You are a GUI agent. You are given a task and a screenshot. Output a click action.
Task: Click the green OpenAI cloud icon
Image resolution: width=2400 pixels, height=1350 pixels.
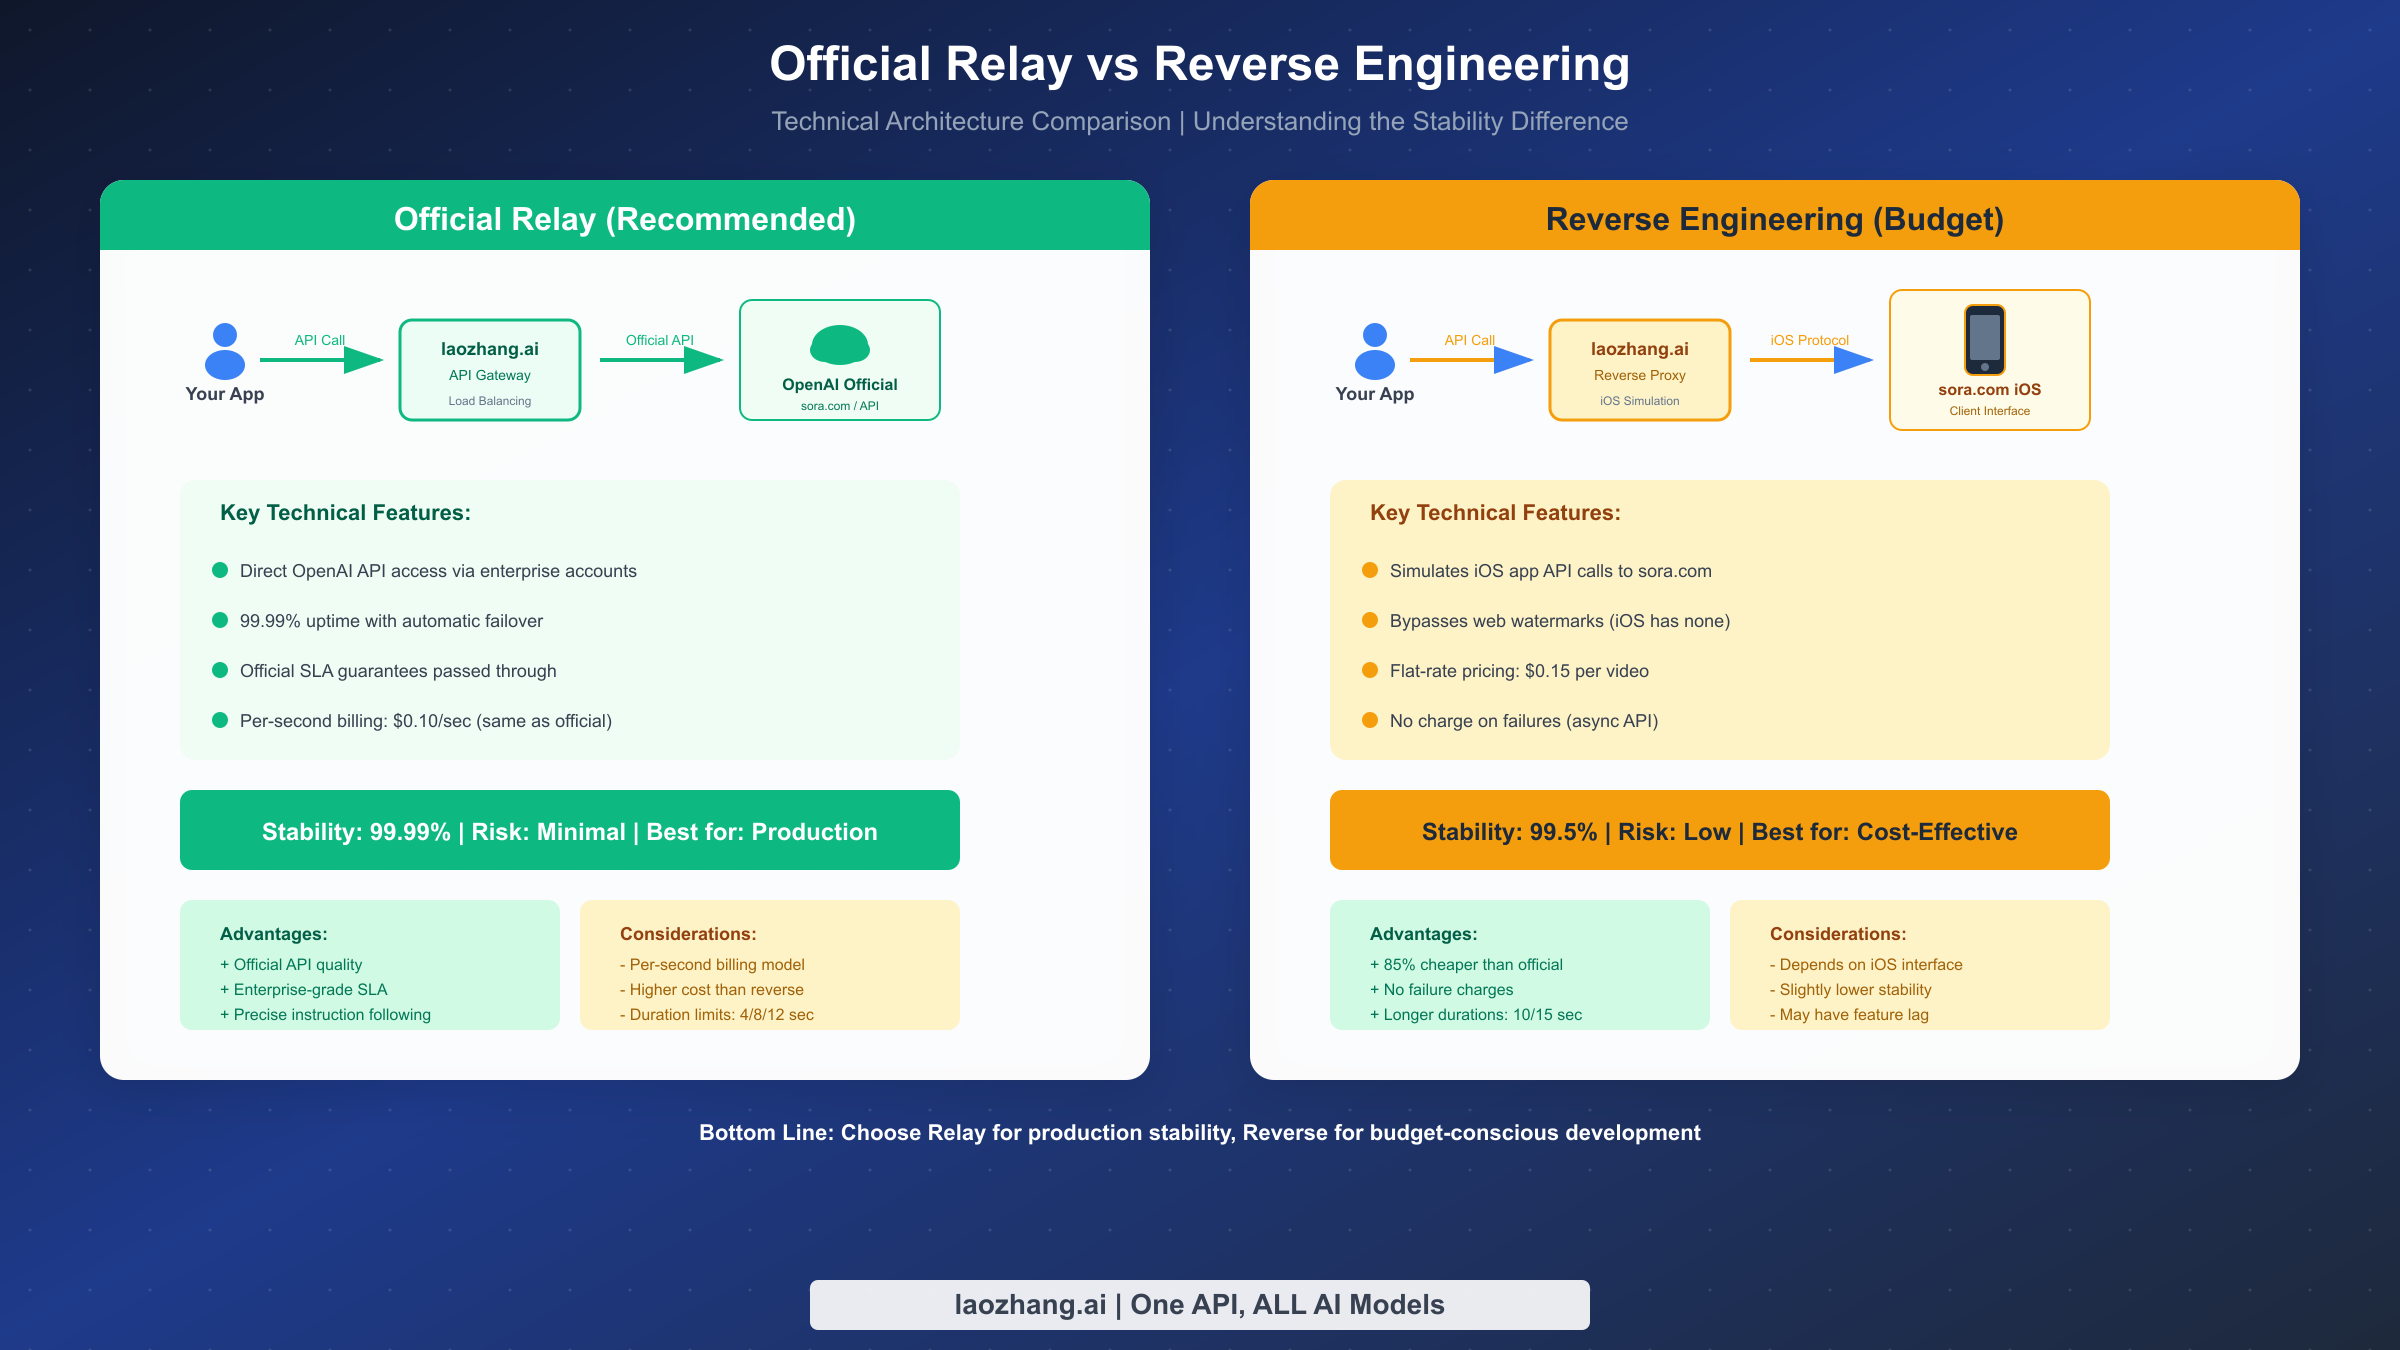click(x=840, y=346)
